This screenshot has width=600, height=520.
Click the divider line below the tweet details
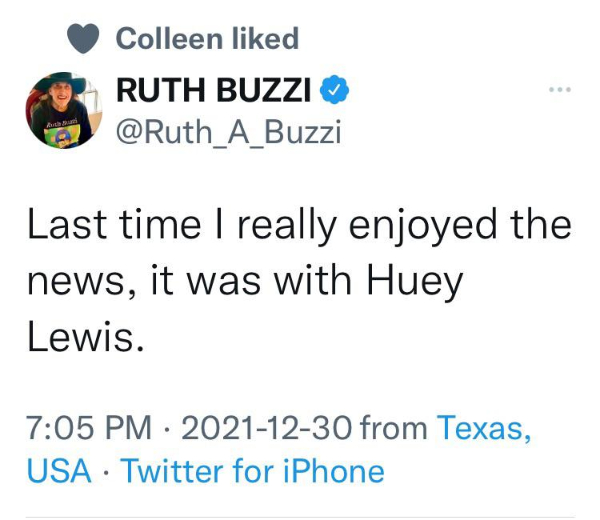point(300,515)
